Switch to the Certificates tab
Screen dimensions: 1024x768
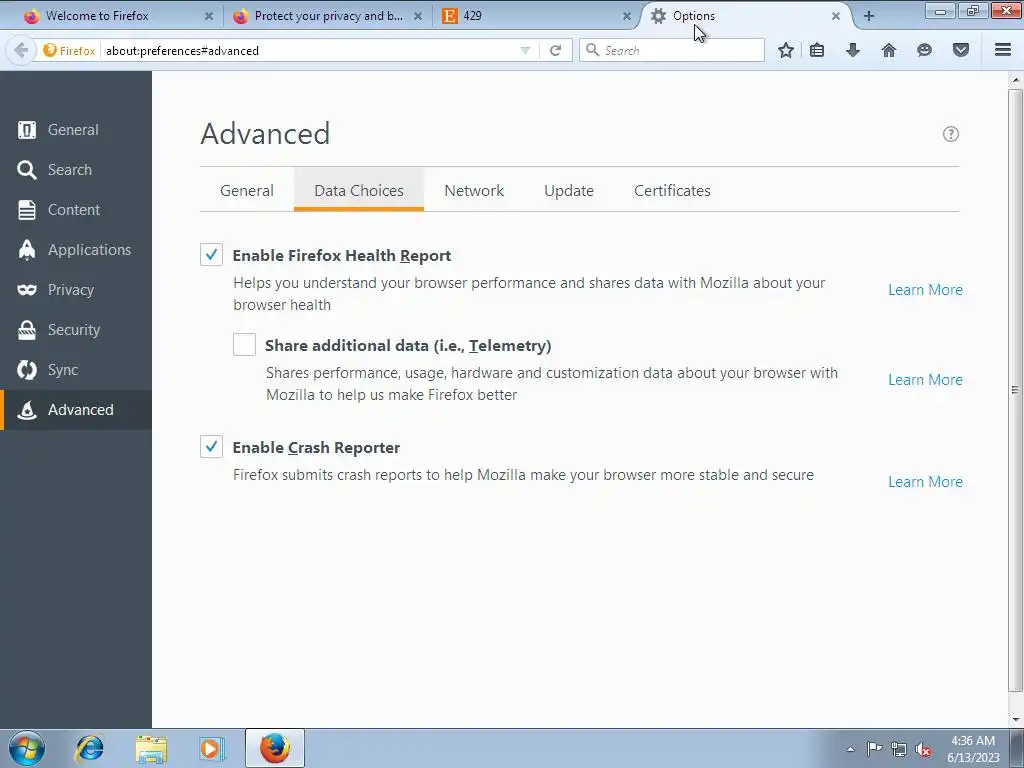pyautogui.click(x=672, y=191)
